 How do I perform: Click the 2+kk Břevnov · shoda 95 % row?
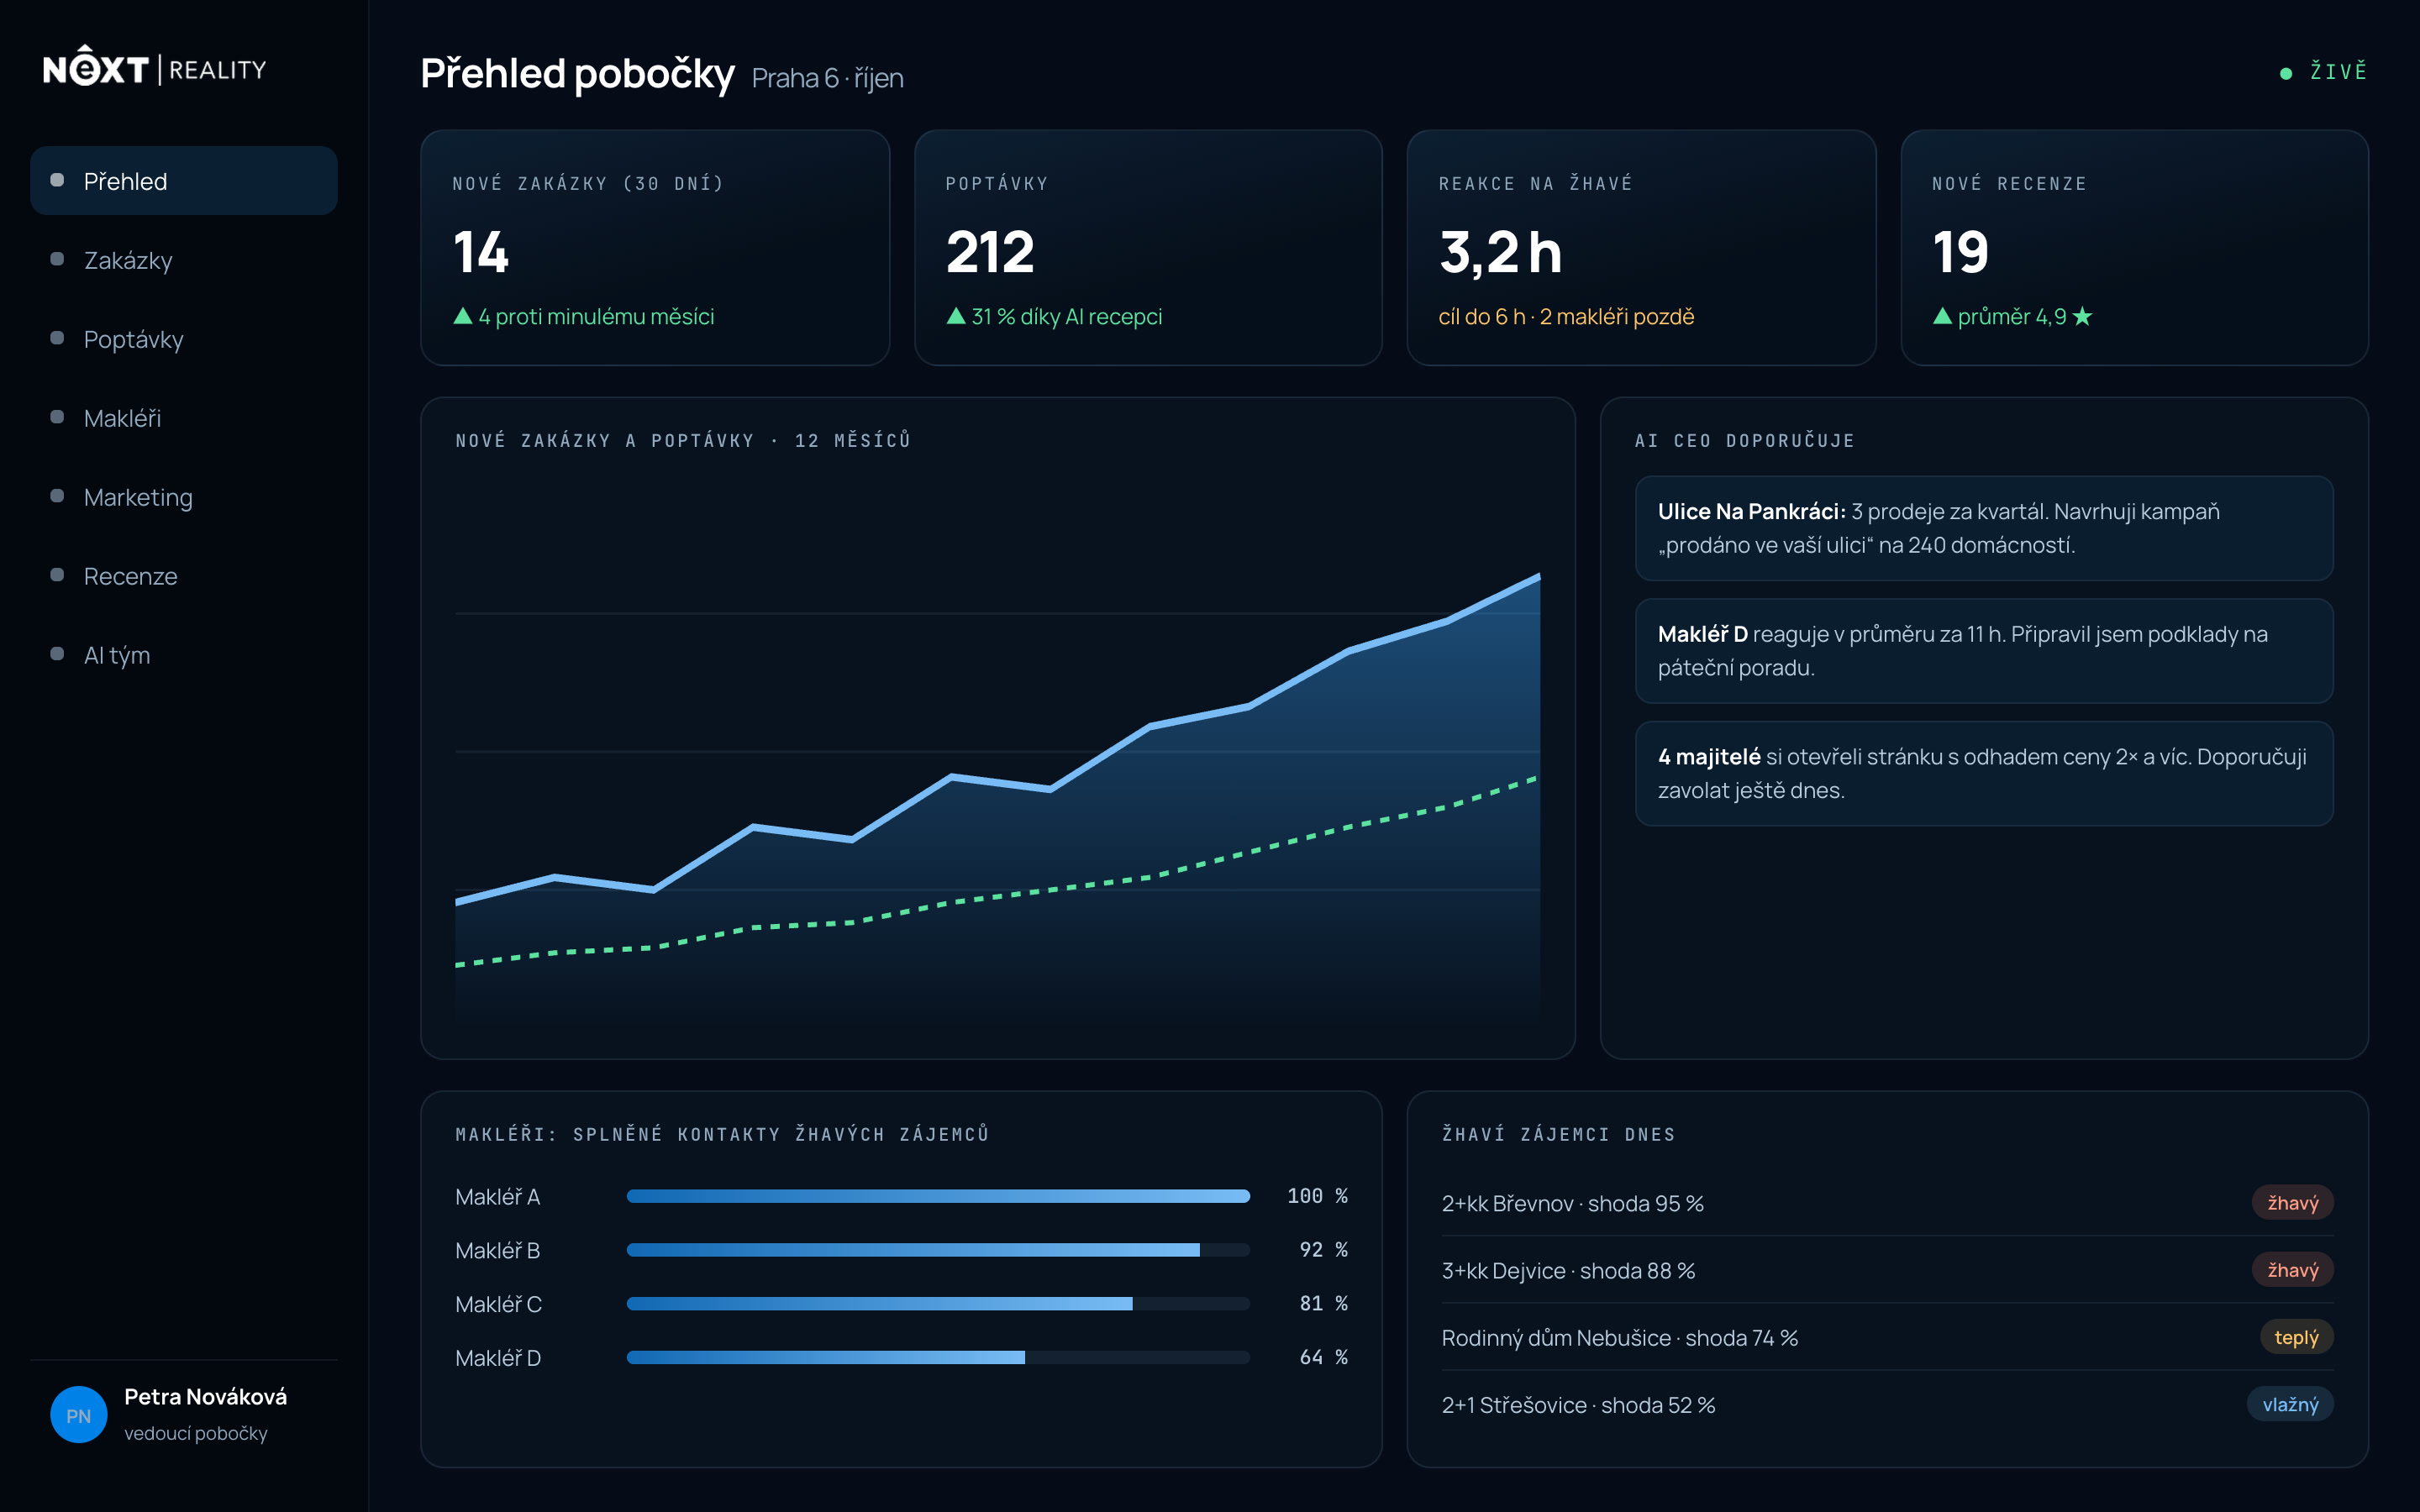coord(1887,1203)
